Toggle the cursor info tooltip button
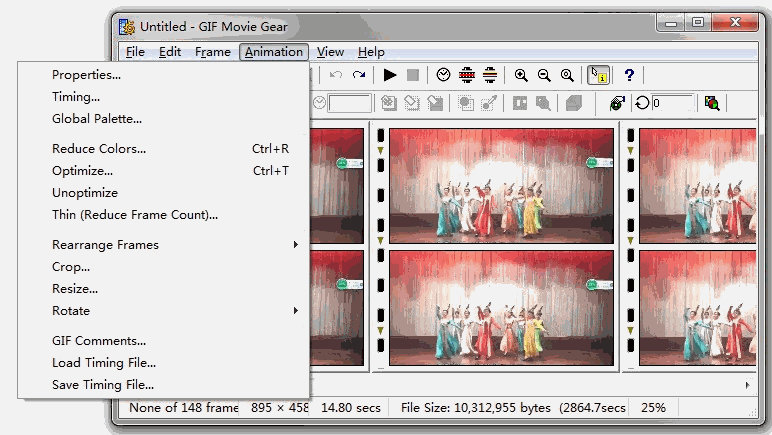 (x=599, y=75)
